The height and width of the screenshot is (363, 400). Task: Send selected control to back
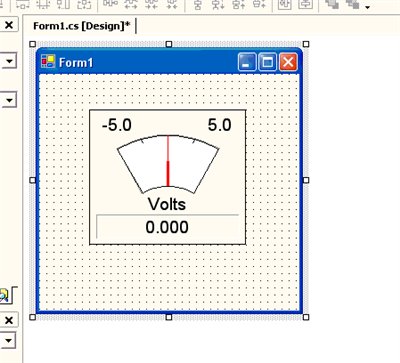352,4
